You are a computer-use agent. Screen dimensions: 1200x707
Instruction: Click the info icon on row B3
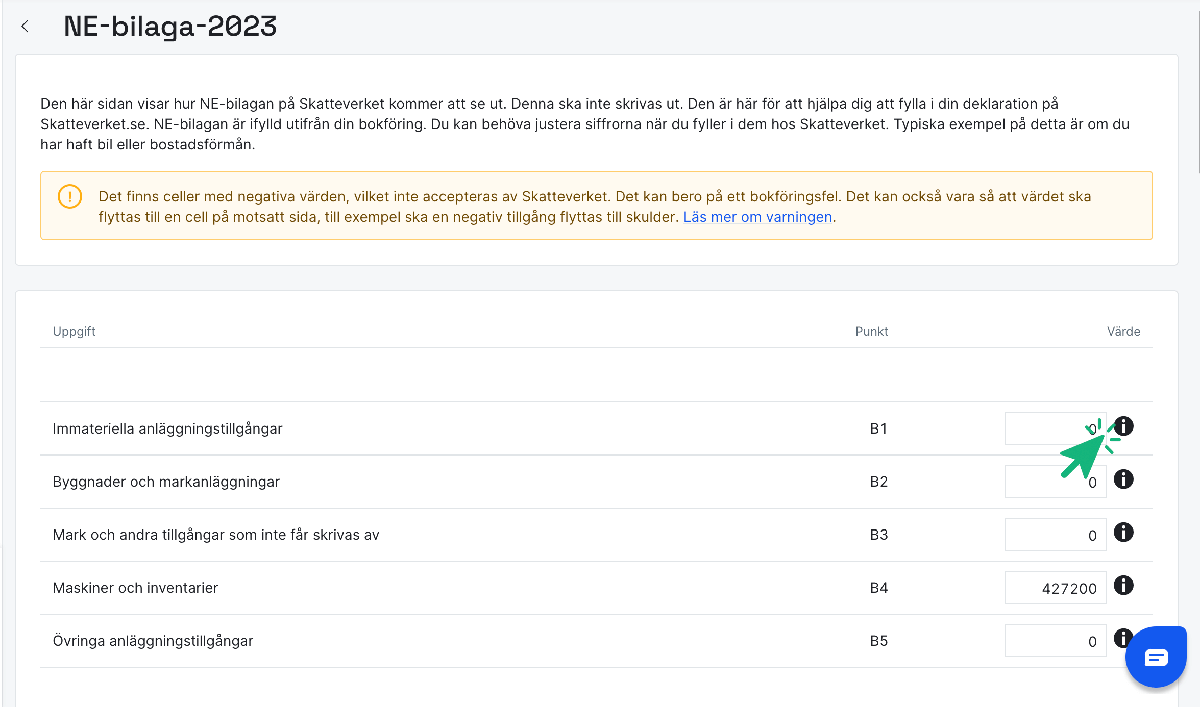(1124, 533)
